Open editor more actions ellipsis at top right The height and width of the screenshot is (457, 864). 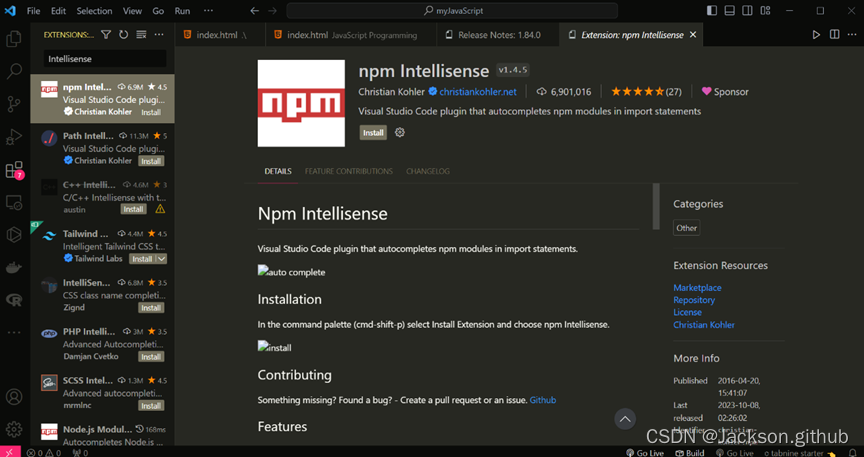[852, 35]
